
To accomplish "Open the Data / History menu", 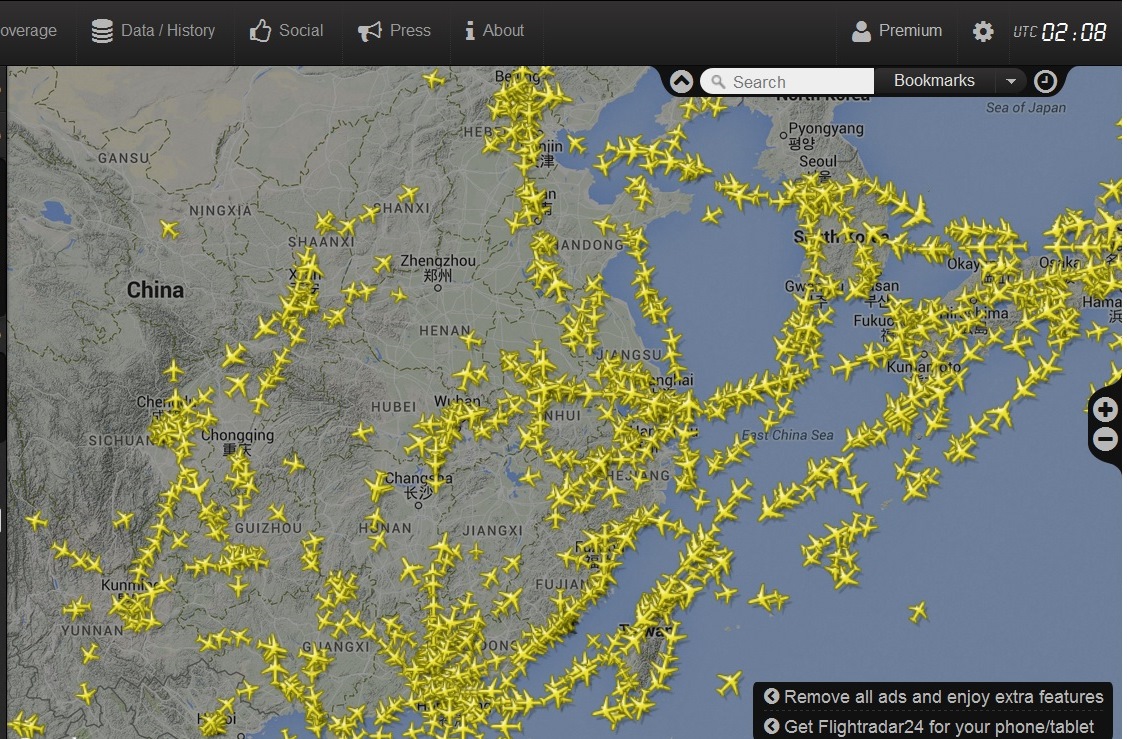I will coord(154,31).
